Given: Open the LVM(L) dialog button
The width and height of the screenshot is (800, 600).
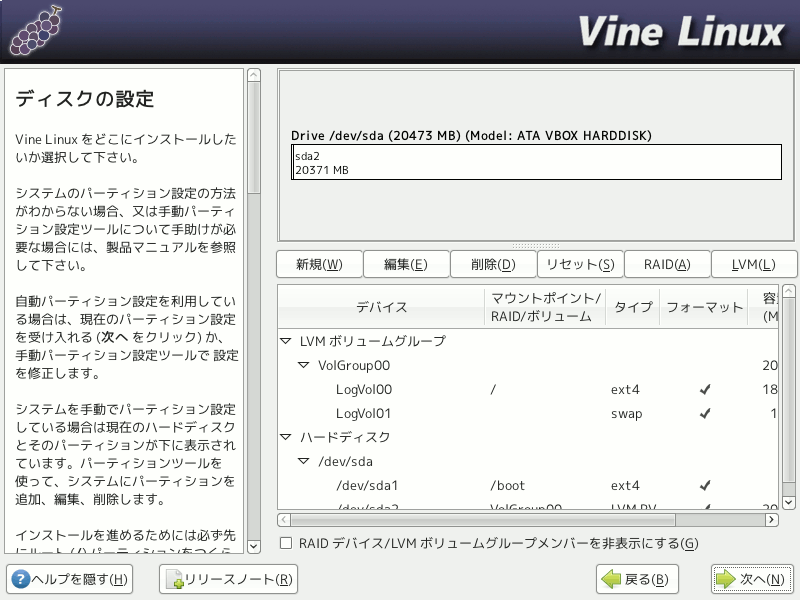Looking at the screenshot, I should pos(754,264).
